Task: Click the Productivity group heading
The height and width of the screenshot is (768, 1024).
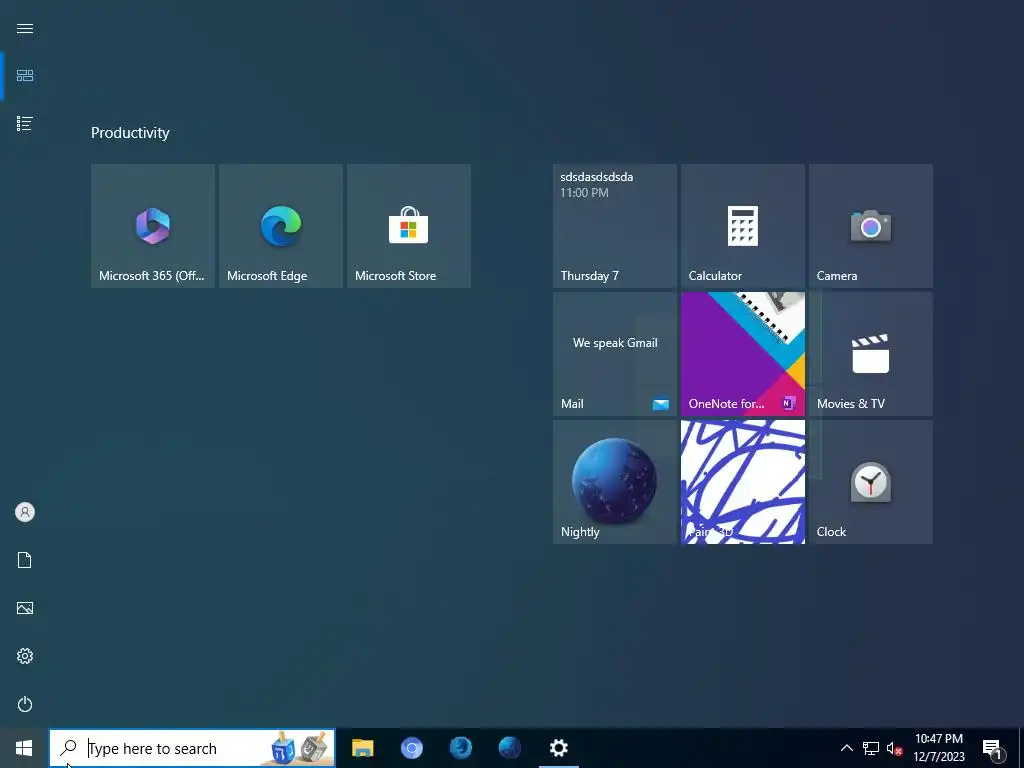Action: pyautogui.click(x=130, y=133)
